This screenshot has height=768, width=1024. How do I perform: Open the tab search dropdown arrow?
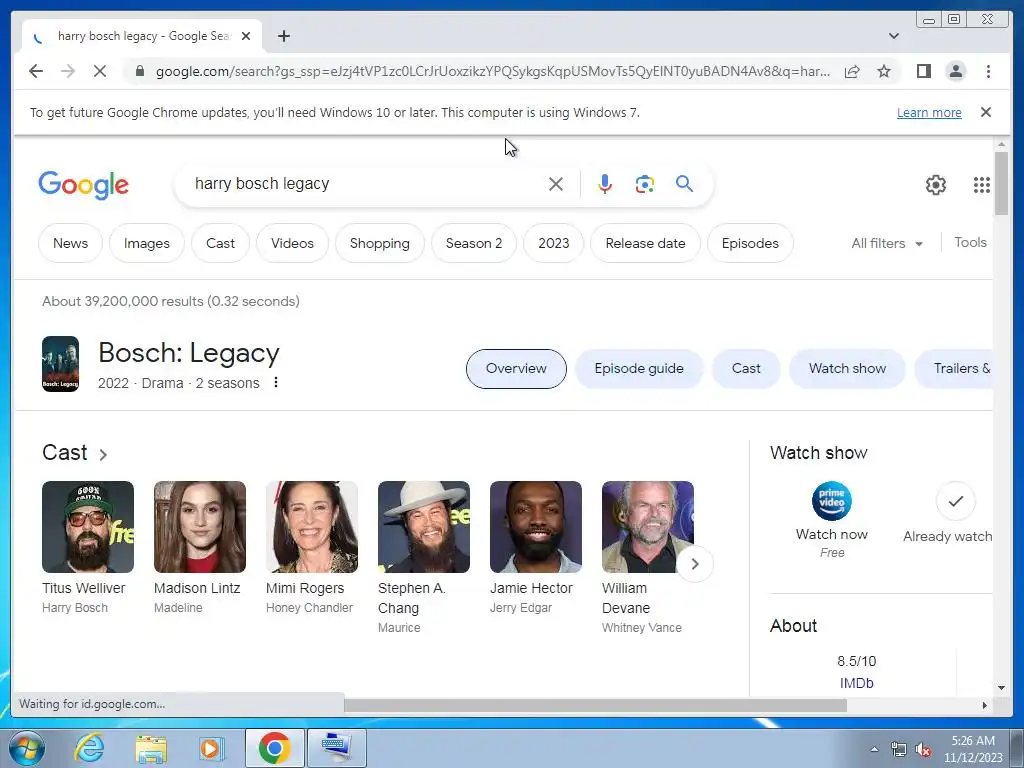[x=894, y=36]
